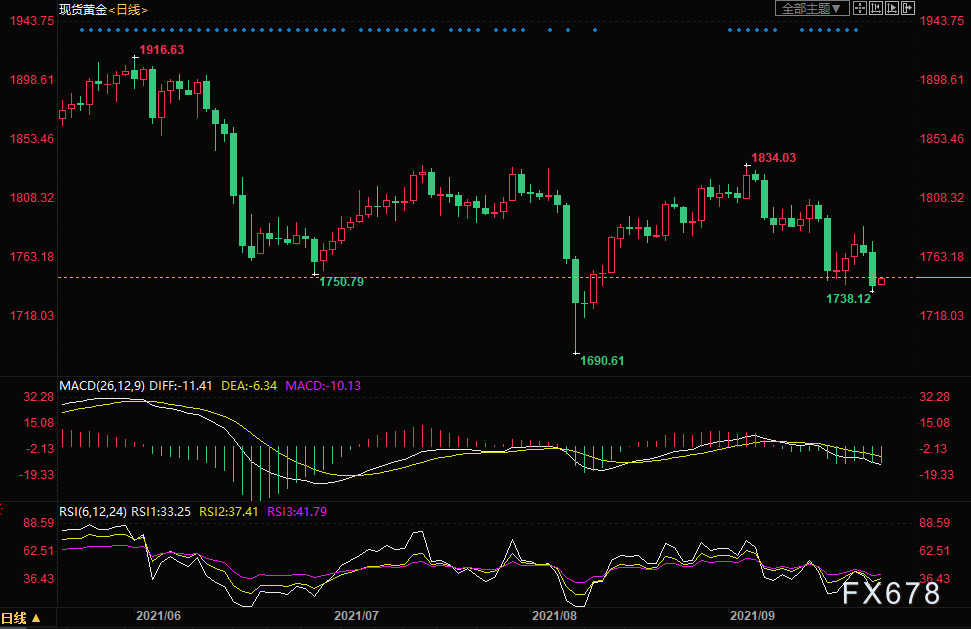Expand the 日线 period selector at bottom left
The height and width of the screenshot is (629, 971).
point(21,618)
